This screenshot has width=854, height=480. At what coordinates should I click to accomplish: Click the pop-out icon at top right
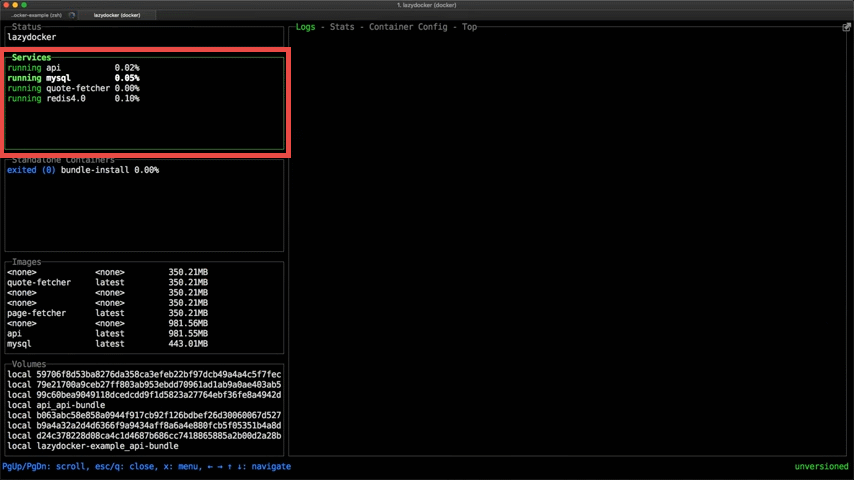coord(846,27)
